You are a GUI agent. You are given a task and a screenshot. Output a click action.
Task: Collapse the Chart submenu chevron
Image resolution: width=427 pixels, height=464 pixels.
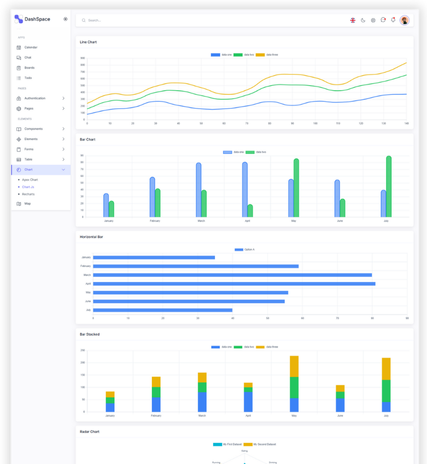[63, 170]
